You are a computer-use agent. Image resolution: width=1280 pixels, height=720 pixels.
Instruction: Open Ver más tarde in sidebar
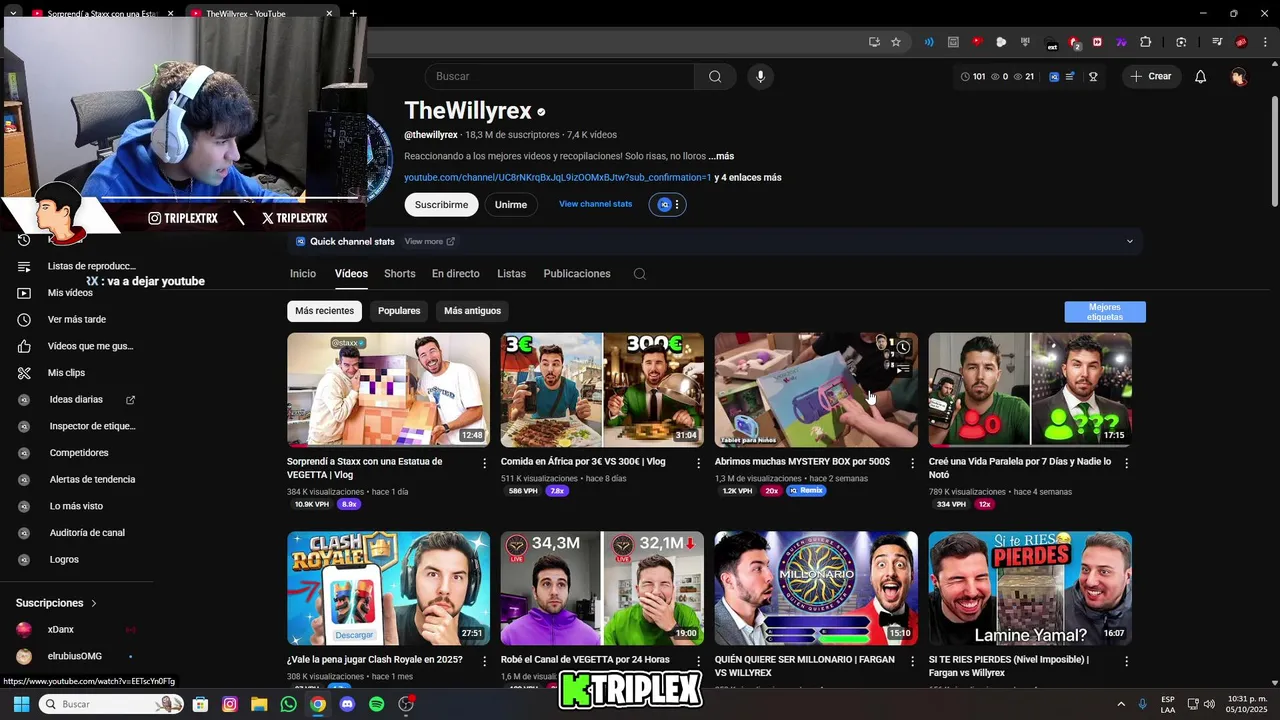pos(77,319)
